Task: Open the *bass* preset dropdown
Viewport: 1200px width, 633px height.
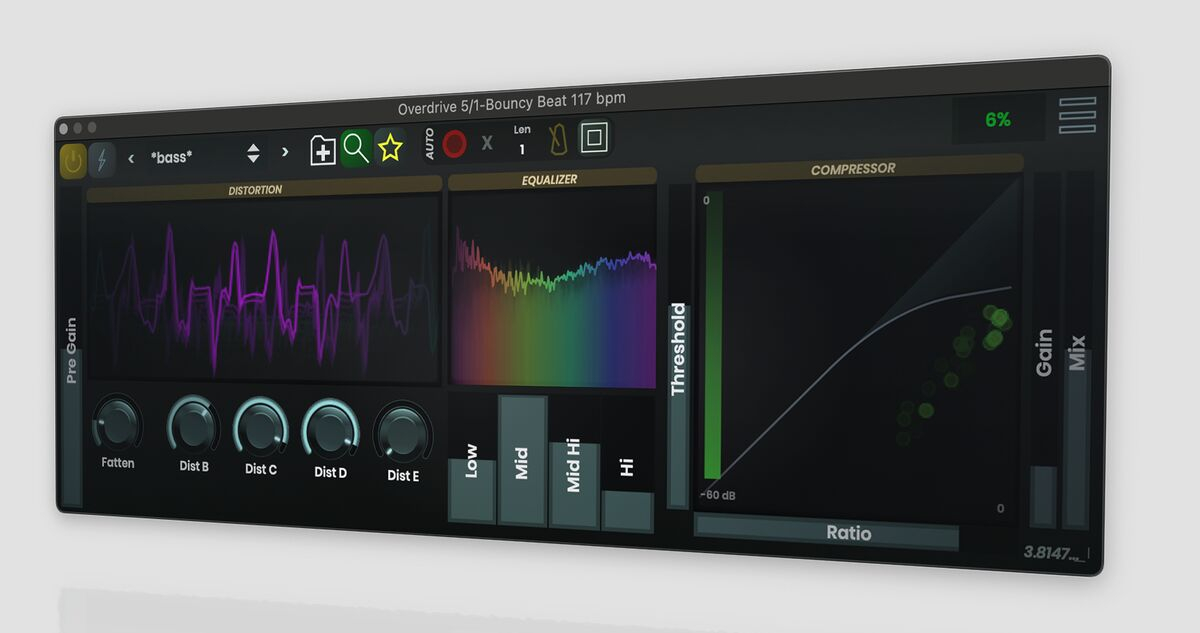Action: (190, 156)
